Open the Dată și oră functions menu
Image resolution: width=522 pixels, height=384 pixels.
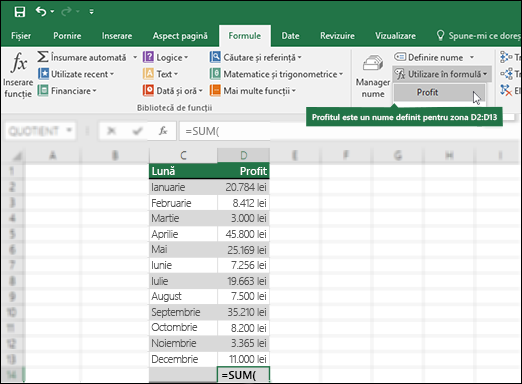[x=173, y=91]
